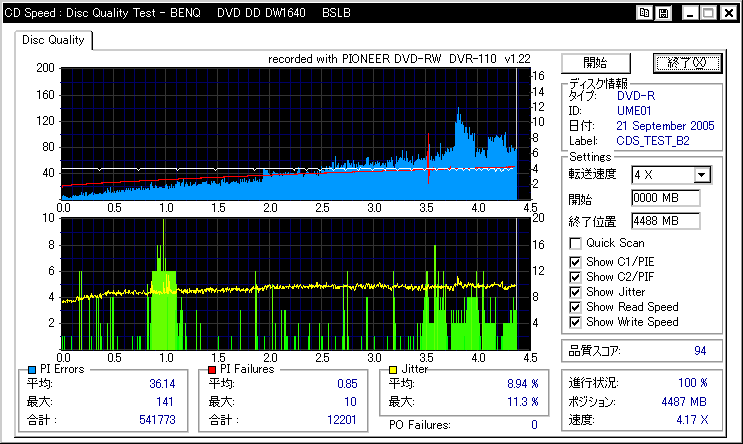Click the yellow Jitter color swatch
The width and height of the screenshot is (743, 444).
pyautogui.click(x=393, y=370)
